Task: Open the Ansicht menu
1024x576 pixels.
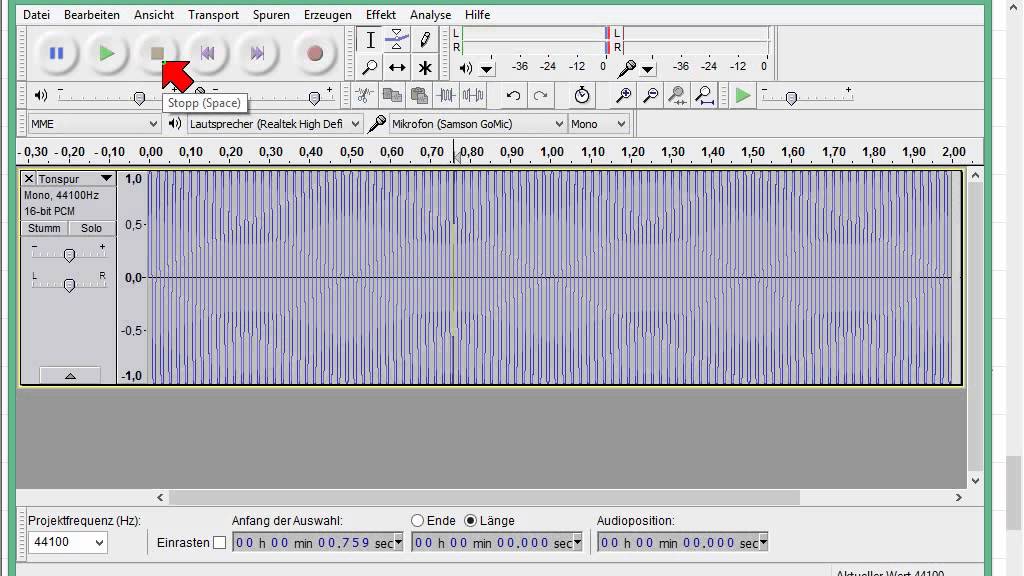Action: coord(154,14)
